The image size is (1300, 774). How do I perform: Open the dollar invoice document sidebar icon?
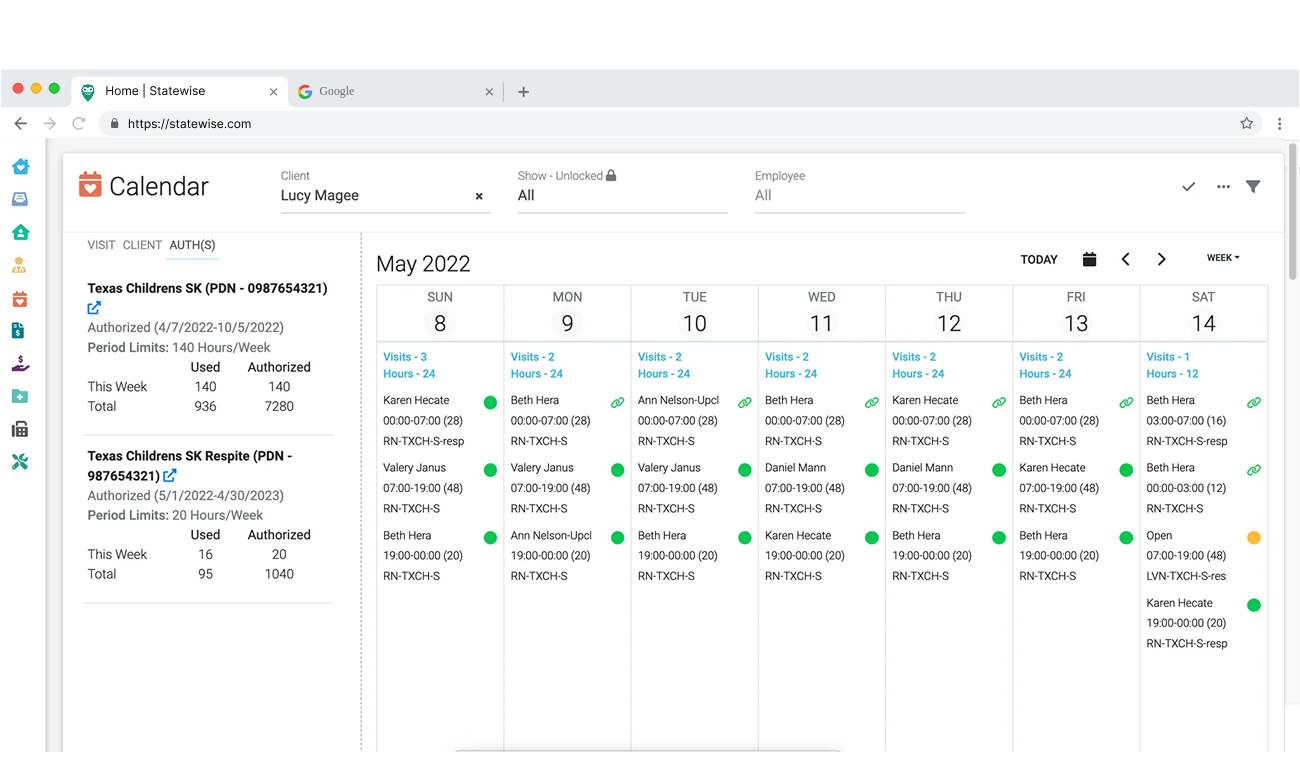pyautogui.click(x=18, y=331)
